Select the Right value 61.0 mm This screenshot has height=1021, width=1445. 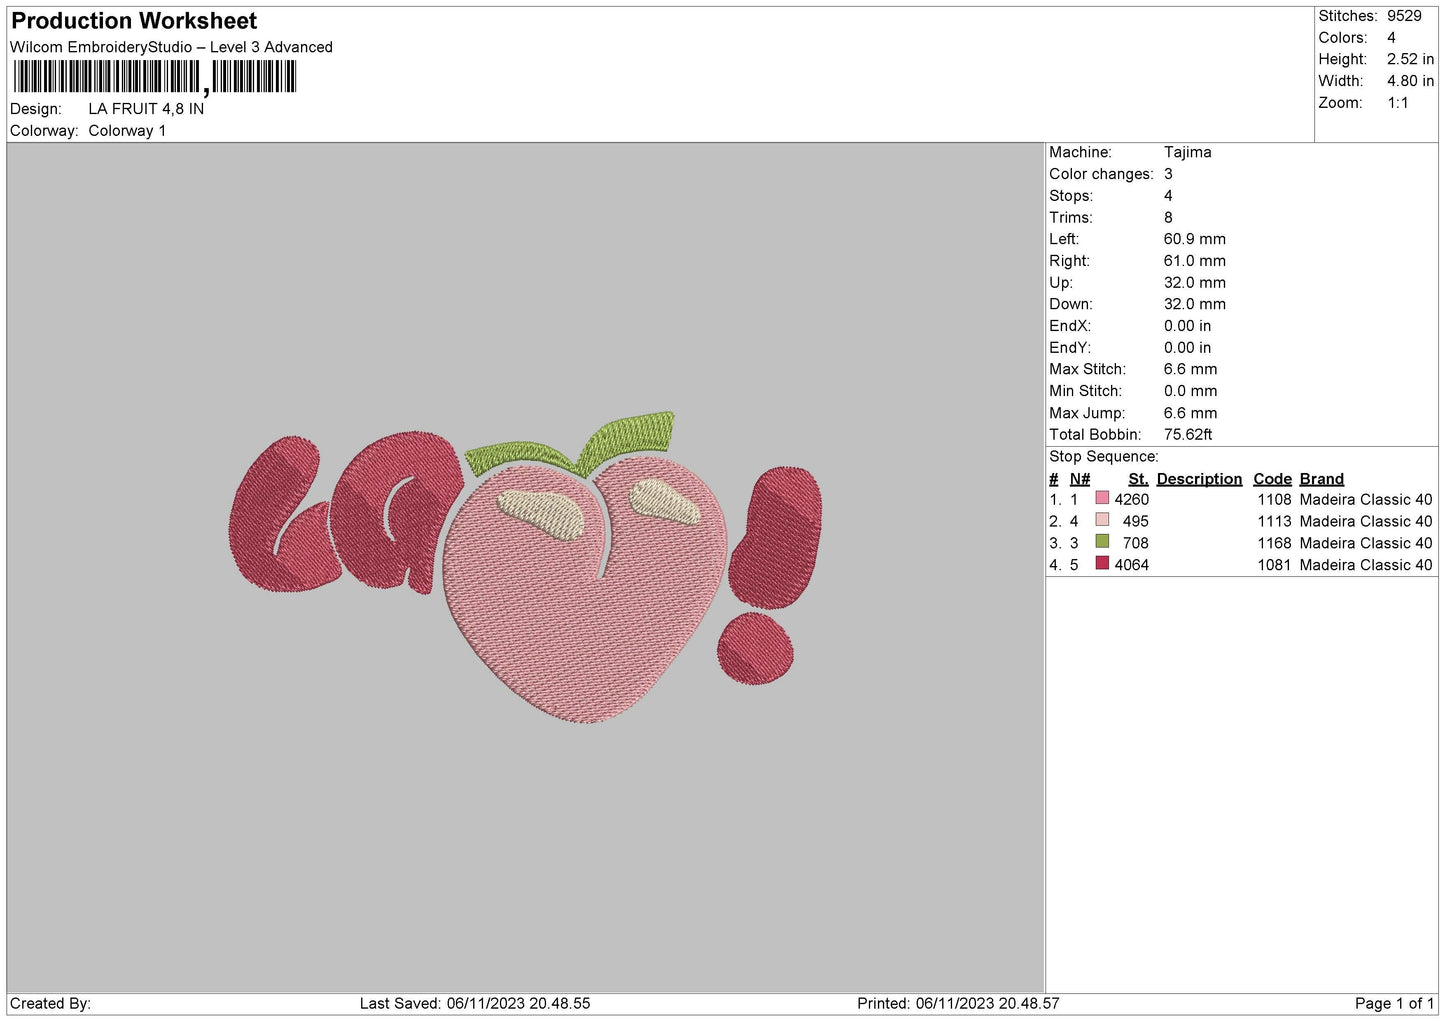[1194, 261]
